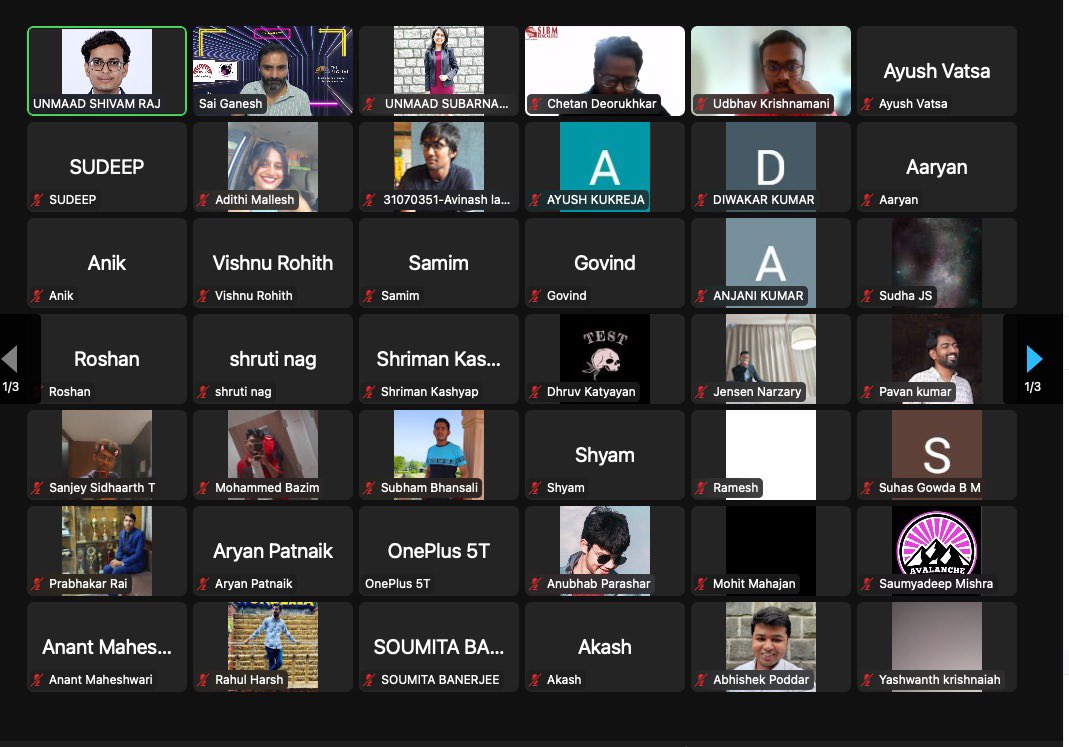Click muted mic icon beside Dhruv Katyayan
Screen dimensions: 1069x747
[536, 392]
